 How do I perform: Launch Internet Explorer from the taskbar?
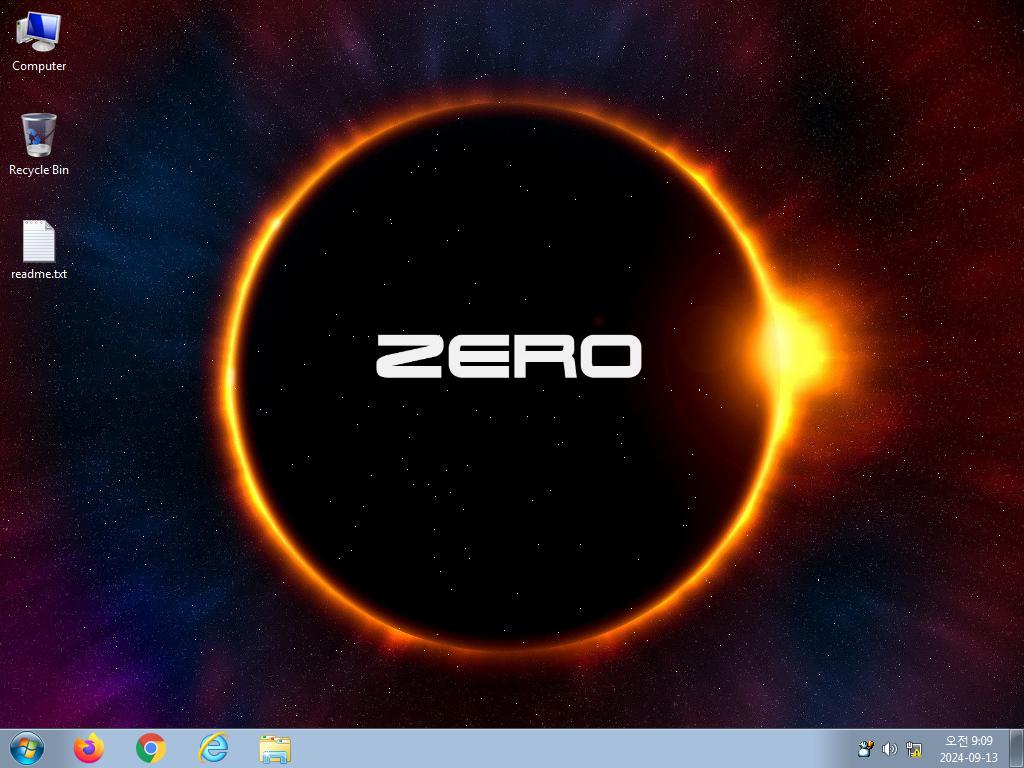214,748
